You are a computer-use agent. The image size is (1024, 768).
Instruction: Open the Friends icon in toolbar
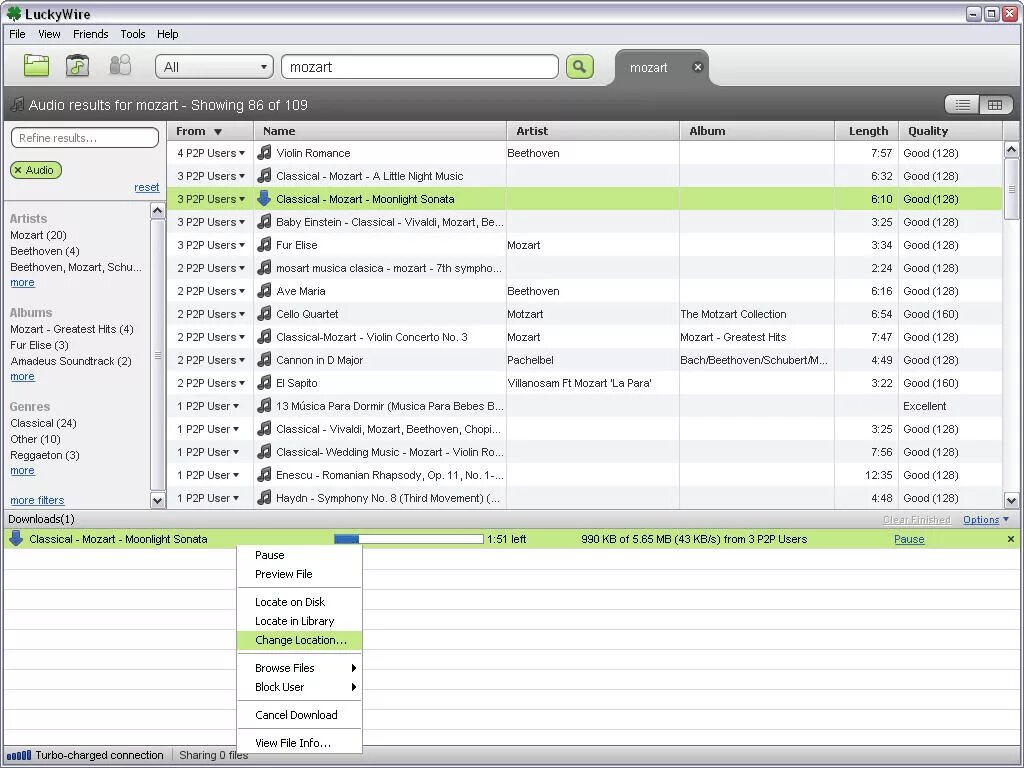[120, 65]
